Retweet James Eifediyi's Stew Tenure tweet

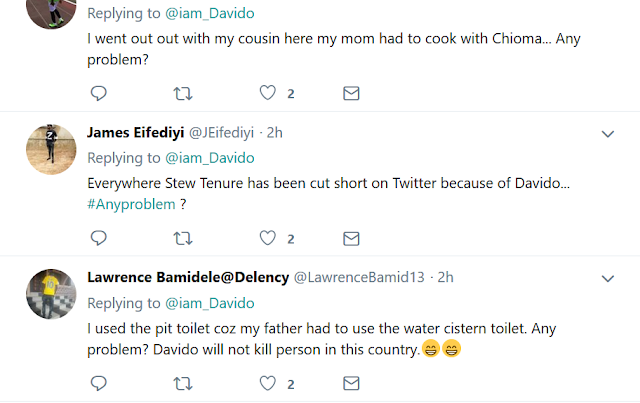click(x=182, y=238)
